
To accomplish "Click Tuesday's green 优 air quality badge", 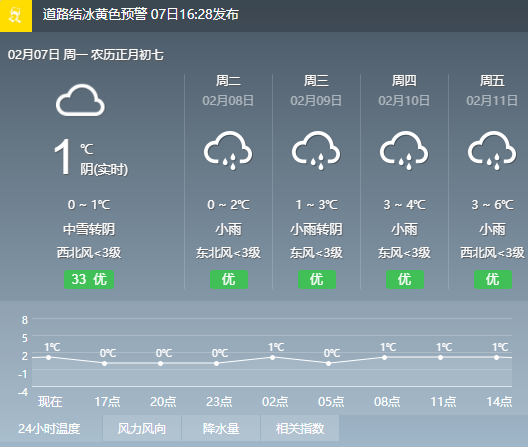I will pyautogui.click(x=229, y=279).
